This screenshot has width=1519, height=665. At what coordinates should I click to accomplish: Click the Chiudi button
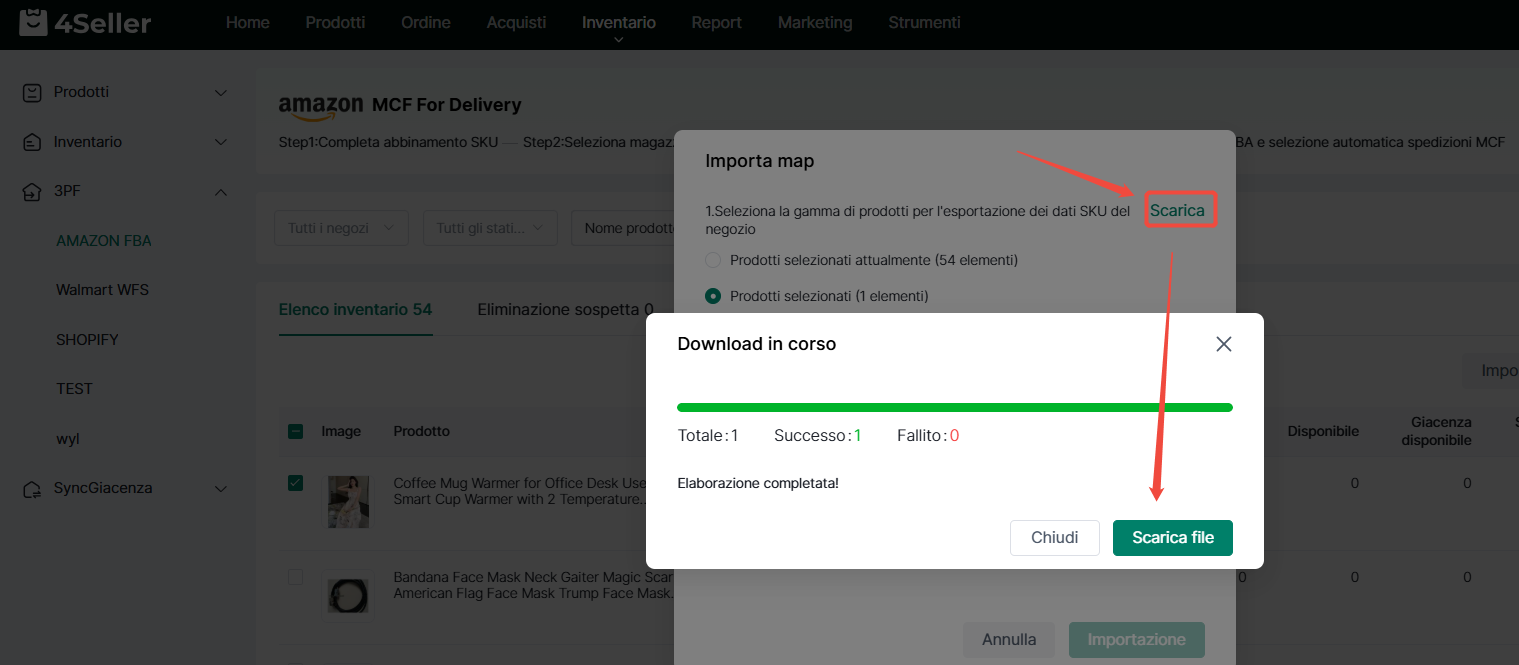click(x=1054, y=537)
